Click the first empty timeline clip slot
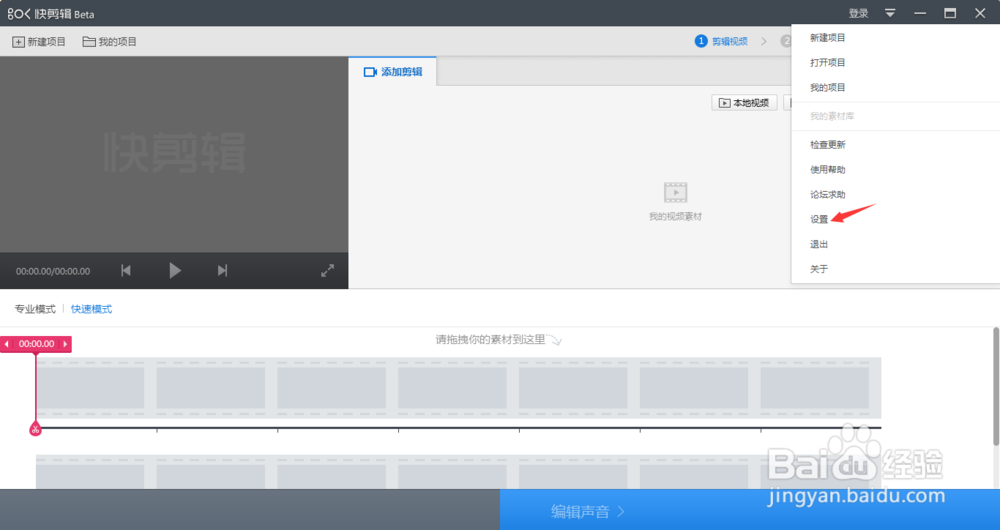Viewport: 1000px width, 530px height. pyautogui.click(x=90, y=388)
